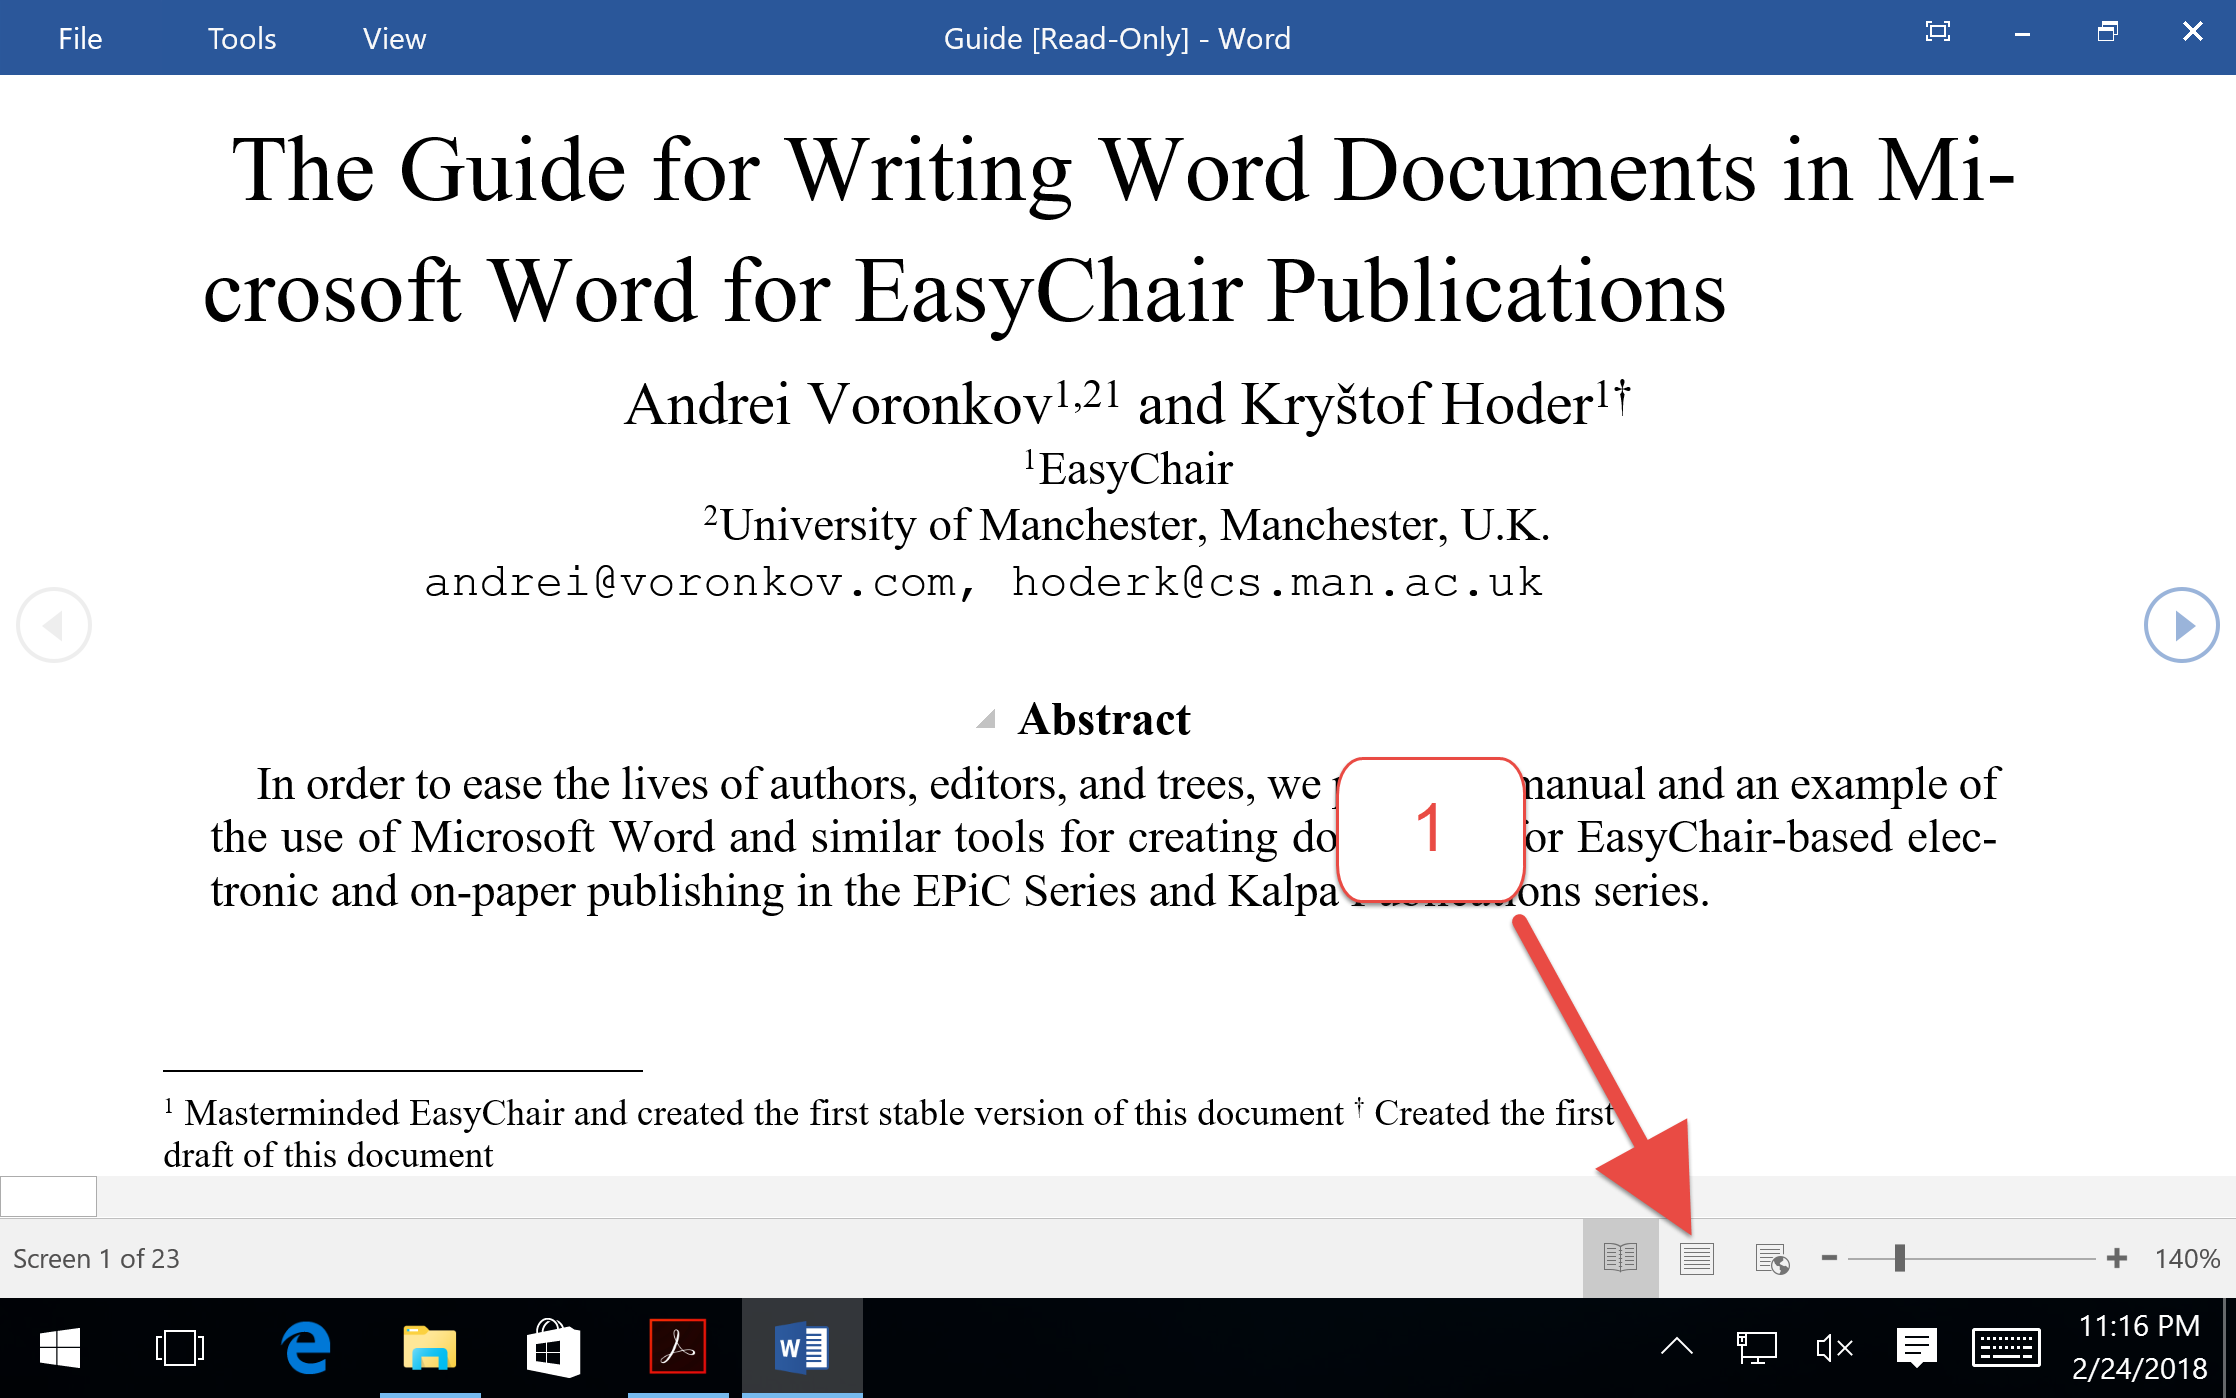Open the Action Center notifications icon
This screenshot has height=1398, width=2236.
(x=1916, y=1347)
